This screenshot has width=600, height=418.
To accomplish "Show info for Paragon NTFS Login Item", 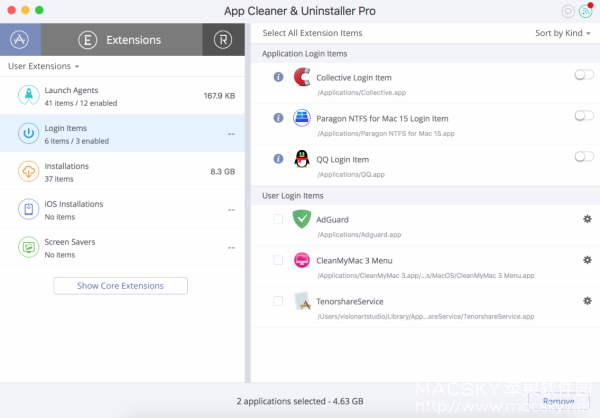I will pos(278,118).
